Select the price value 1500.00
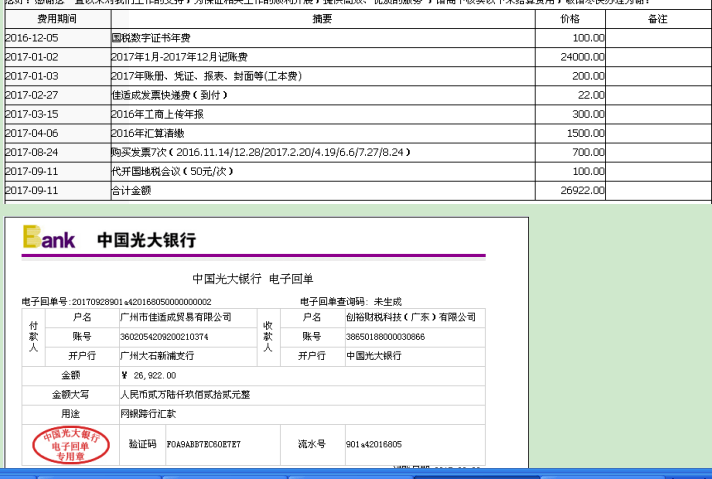This screenshot has height=479, width=712. [x=586, y=133]
